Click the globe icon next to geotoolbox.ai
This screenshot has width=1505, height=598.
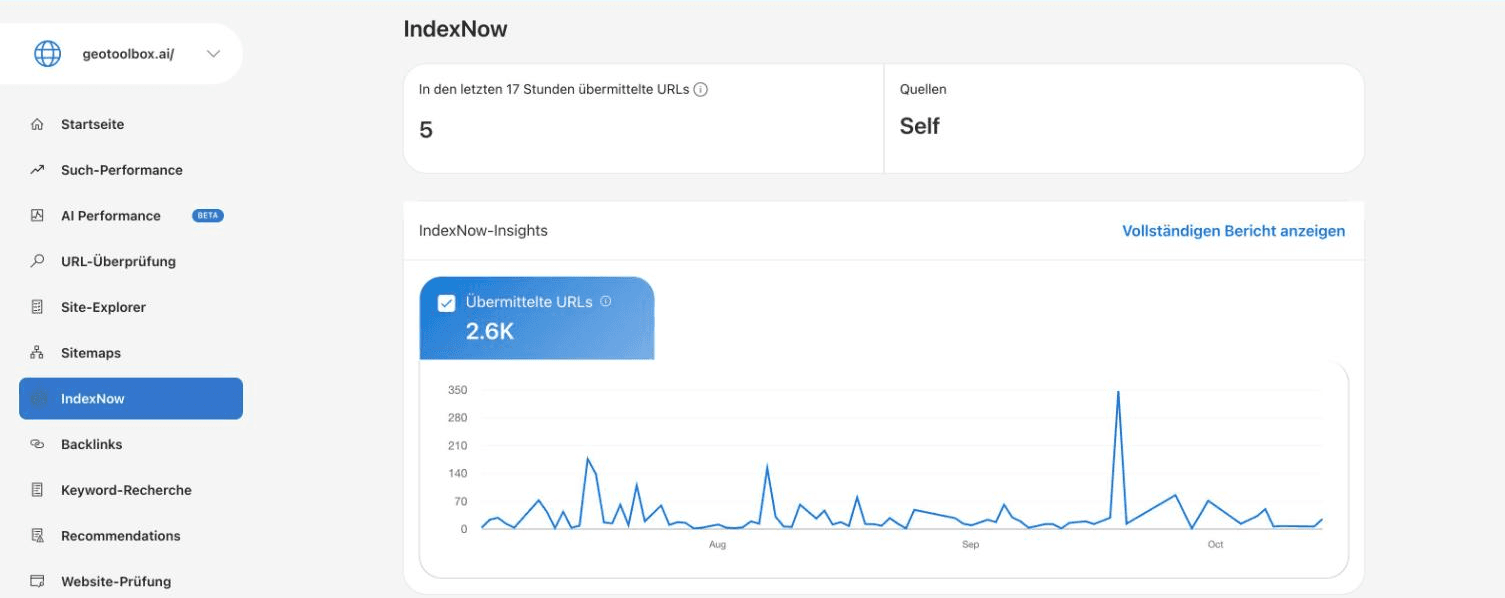pyautogui.click(x=48, y=54)
